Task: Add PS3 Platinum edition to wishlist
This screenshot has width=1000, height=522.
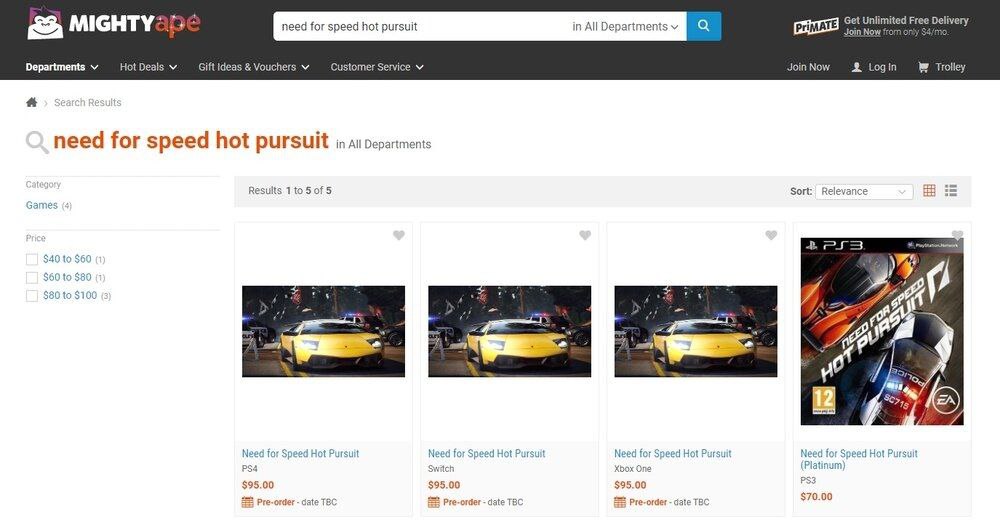Action: point(957,235)
